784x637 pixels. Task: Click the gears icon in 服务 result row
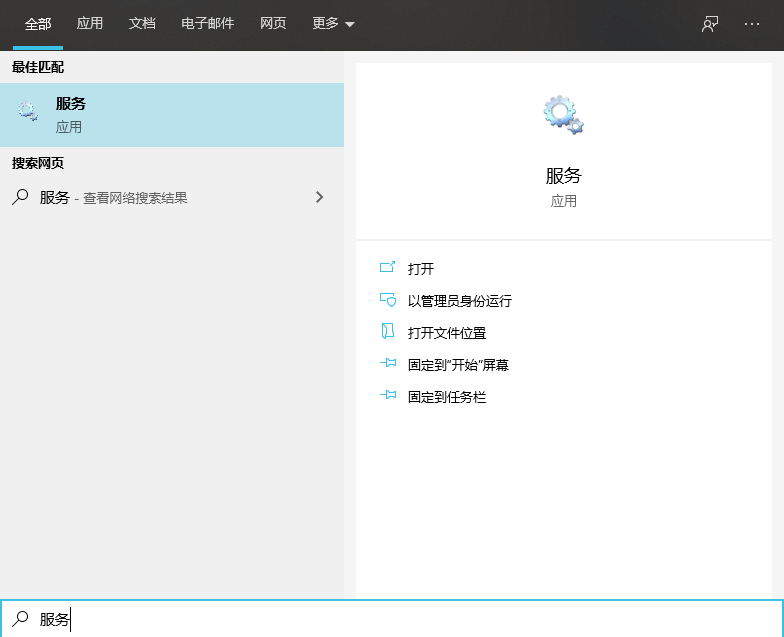click(x=28, y=111)
